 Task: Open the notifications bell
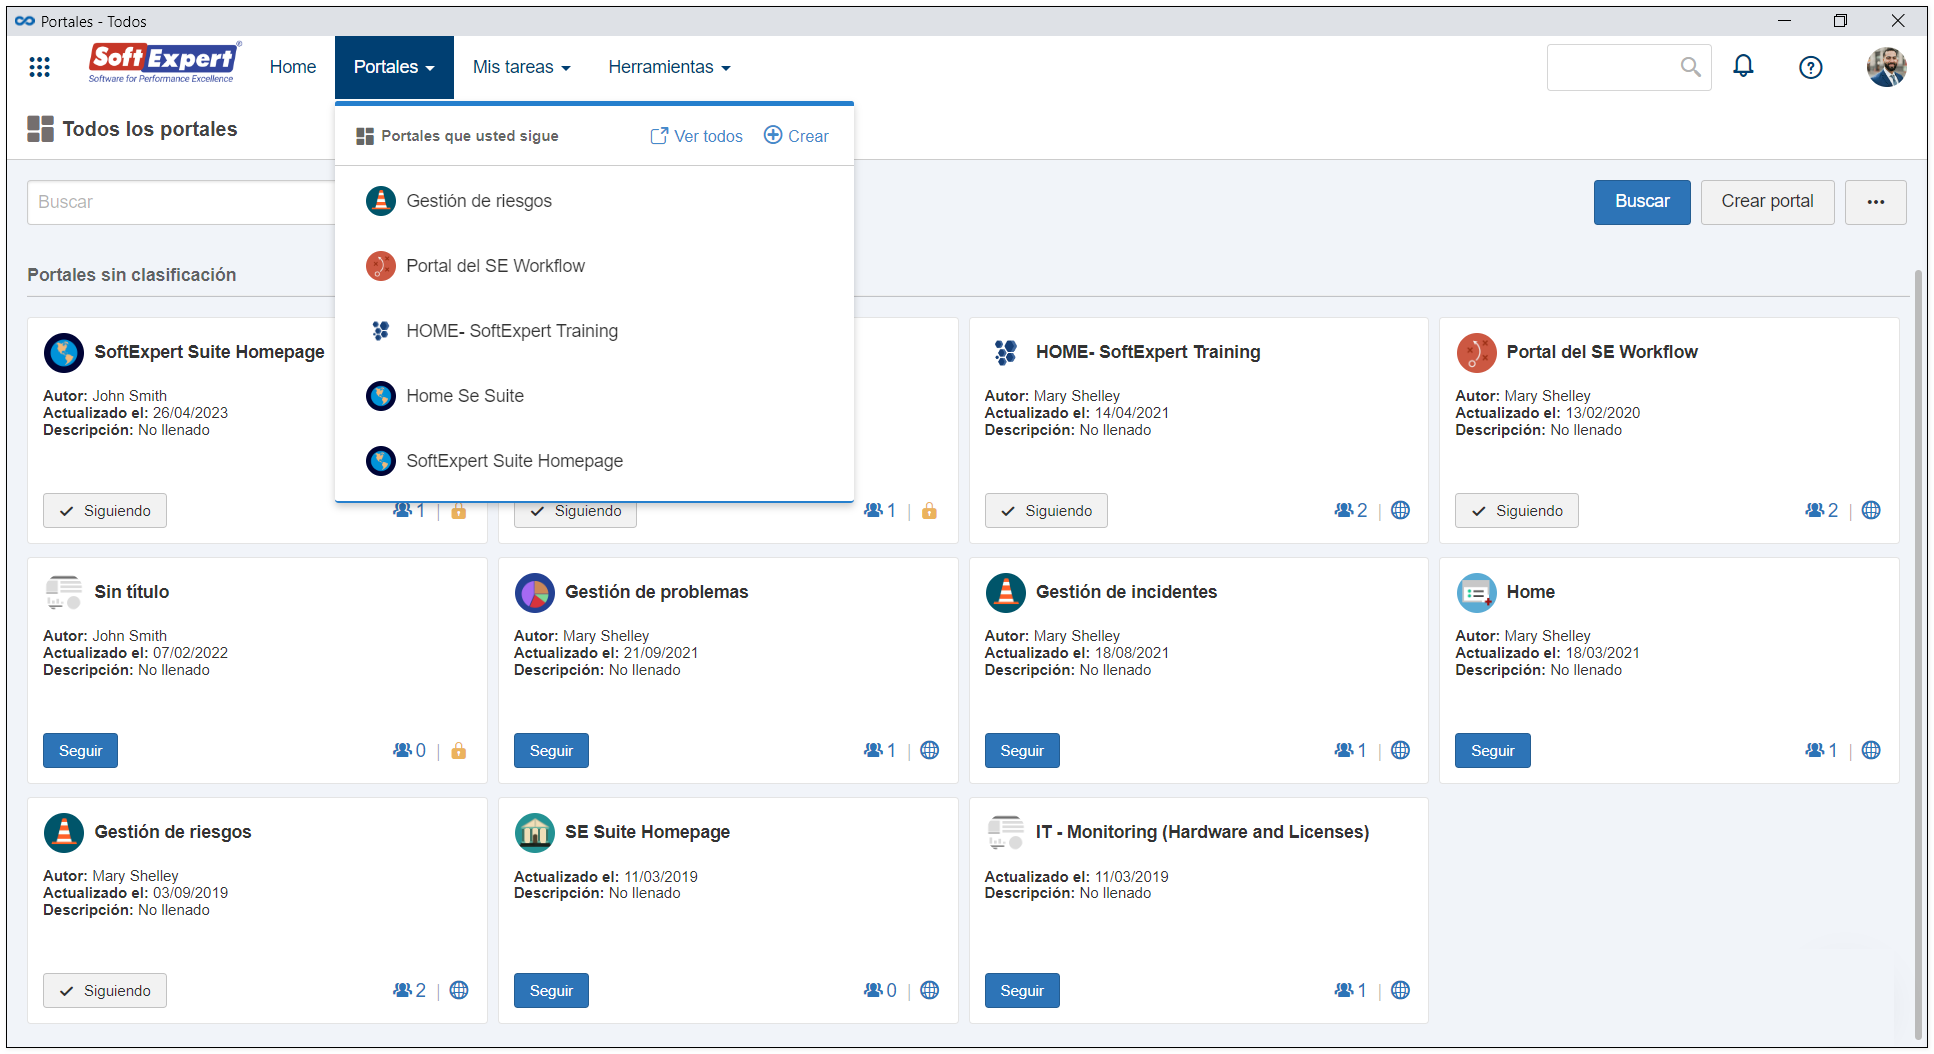[1743, 67]
